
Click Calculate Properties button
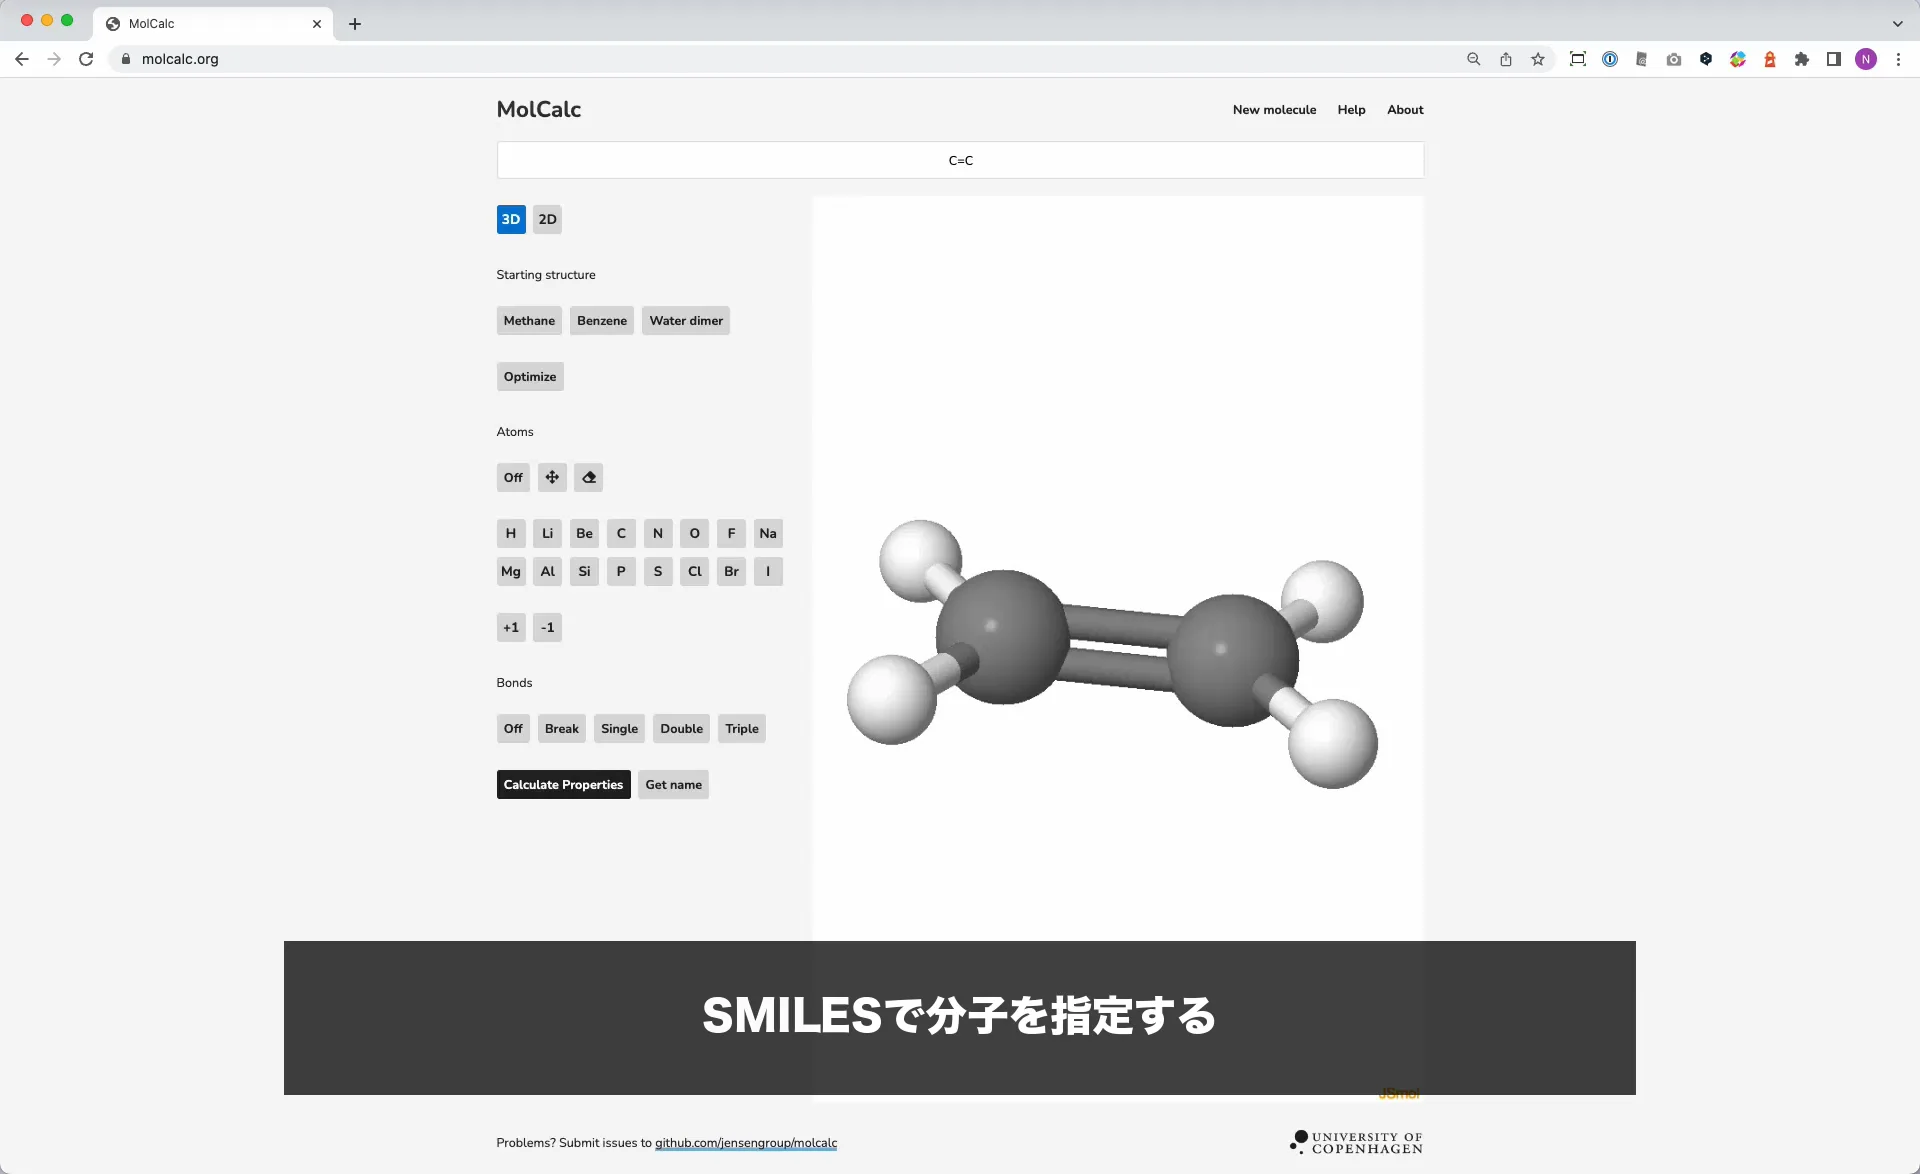pos(563,784)
